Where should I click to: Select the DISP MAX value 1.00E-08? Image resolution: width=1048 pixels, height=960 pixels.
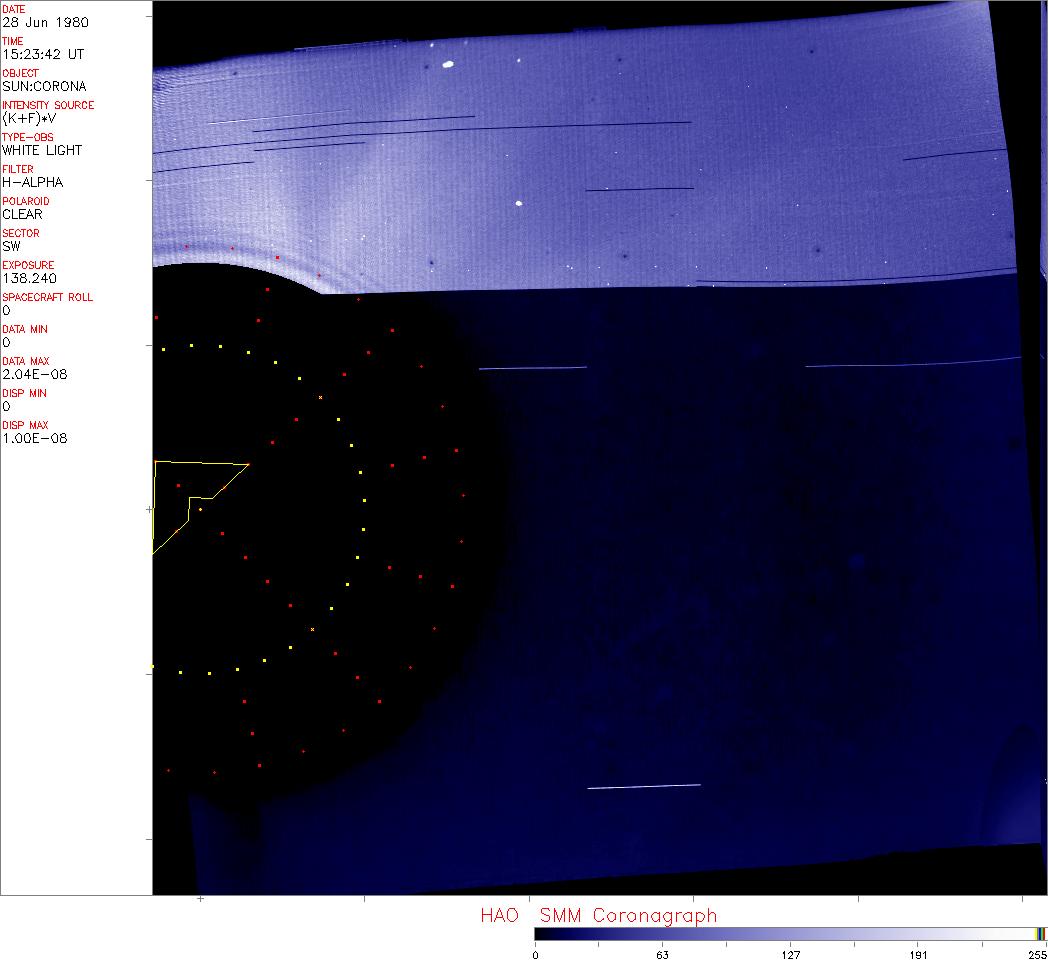click(35, 438)
